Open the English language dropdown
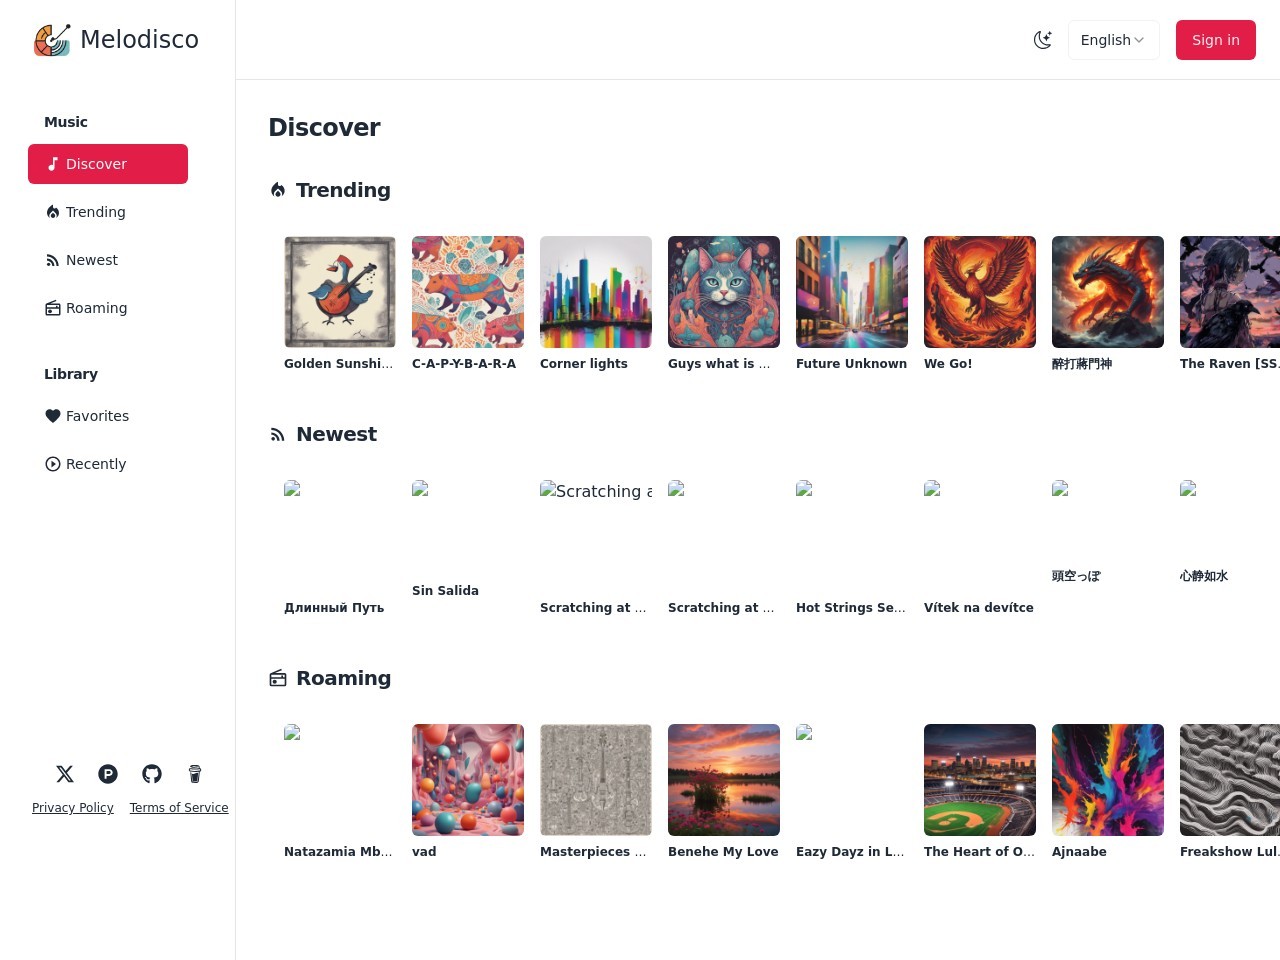The image size is (1280, 960). pos(1113,40)
